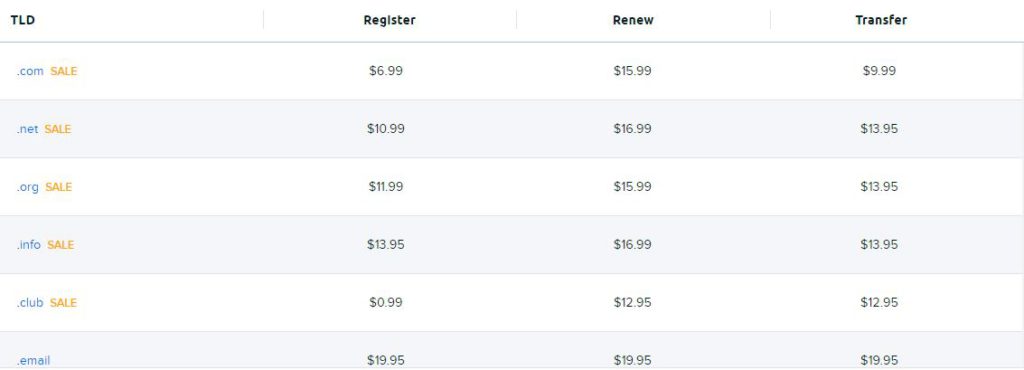Click the SALE badge next to .info
1024x370 pixels.
[61, 245]
